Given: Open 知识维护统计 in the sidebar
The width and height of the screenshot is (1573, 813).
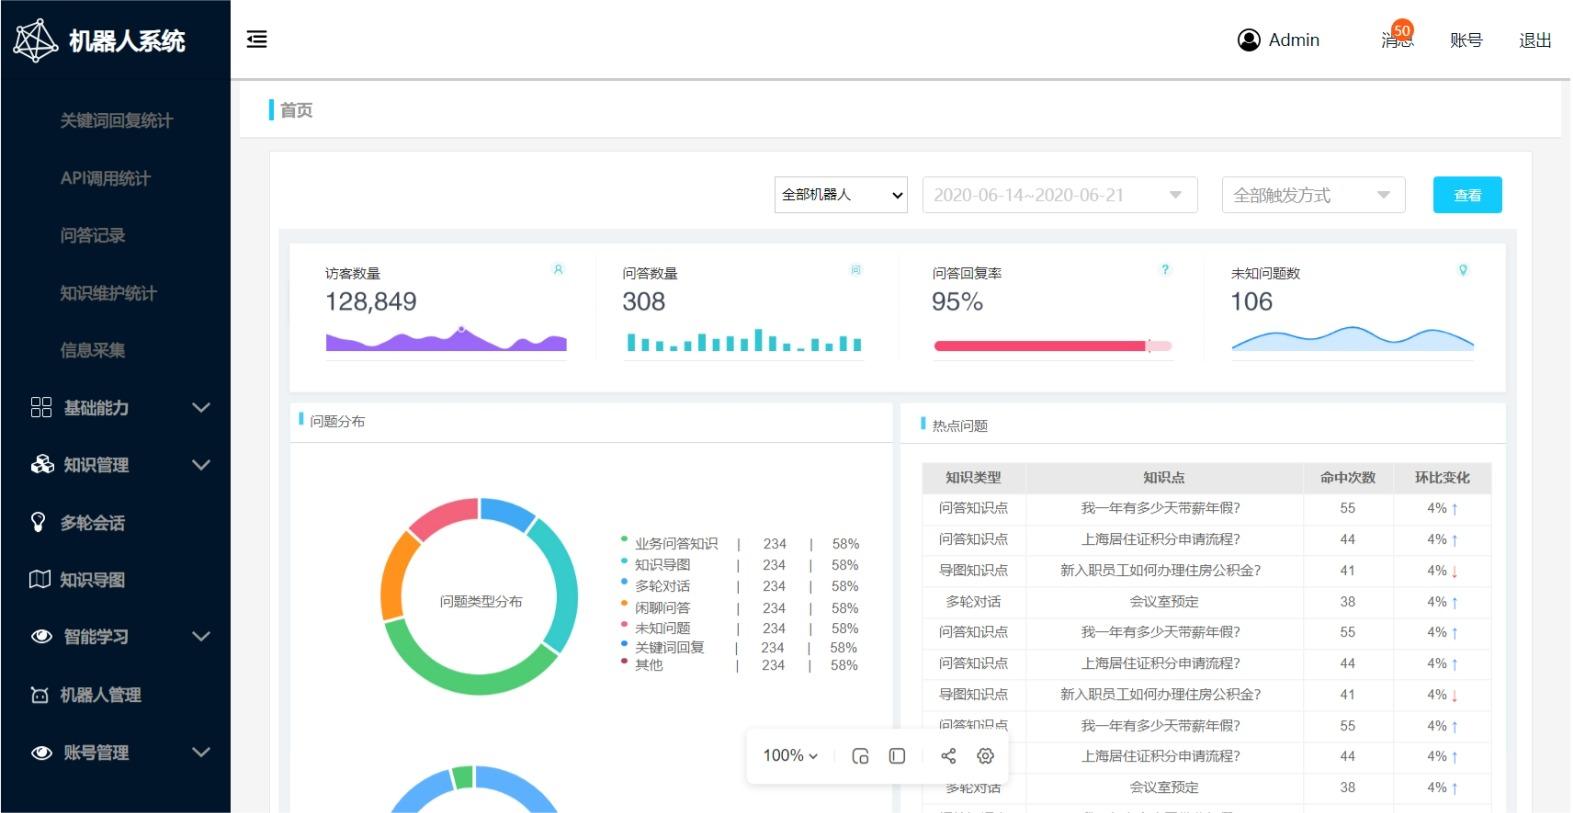Looking at the screenshot, I should coord(108,293).
